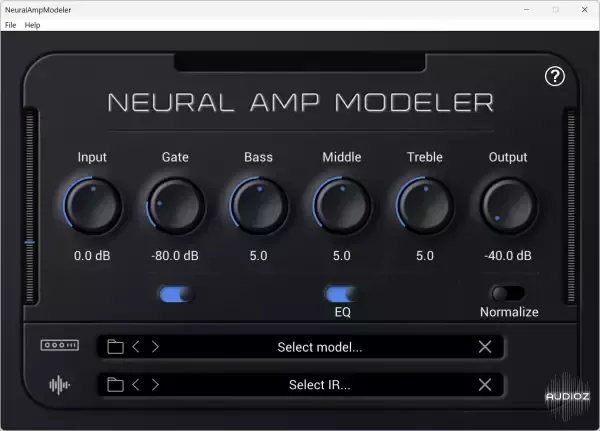Screen dimensions: 600x431
Task: Select previous IR arrow
Action: [x=136, y=385]
